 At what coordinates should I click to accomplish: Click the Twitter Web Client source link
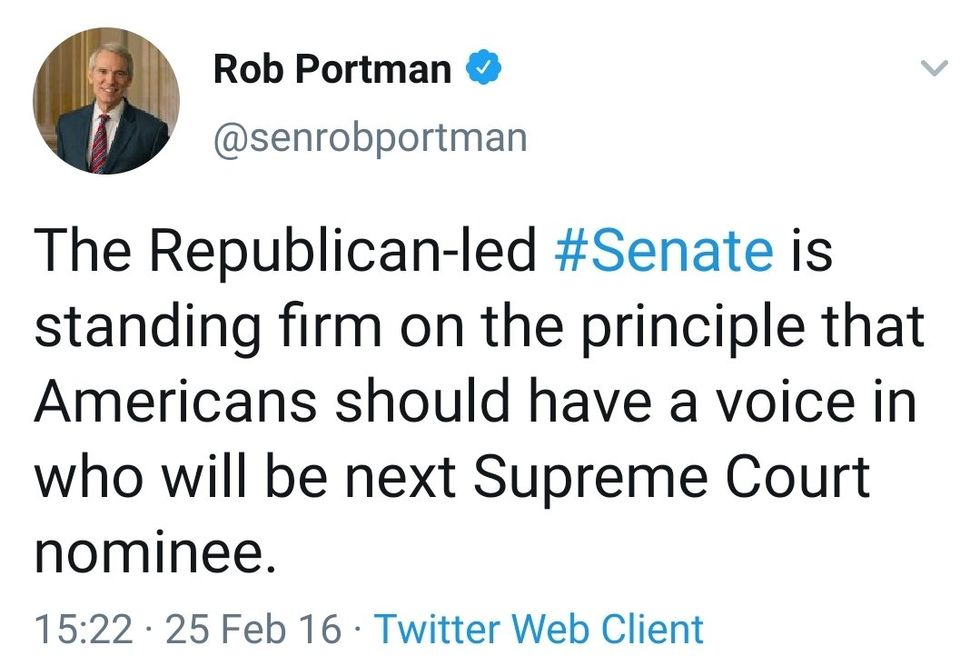(x=539, y=629)
